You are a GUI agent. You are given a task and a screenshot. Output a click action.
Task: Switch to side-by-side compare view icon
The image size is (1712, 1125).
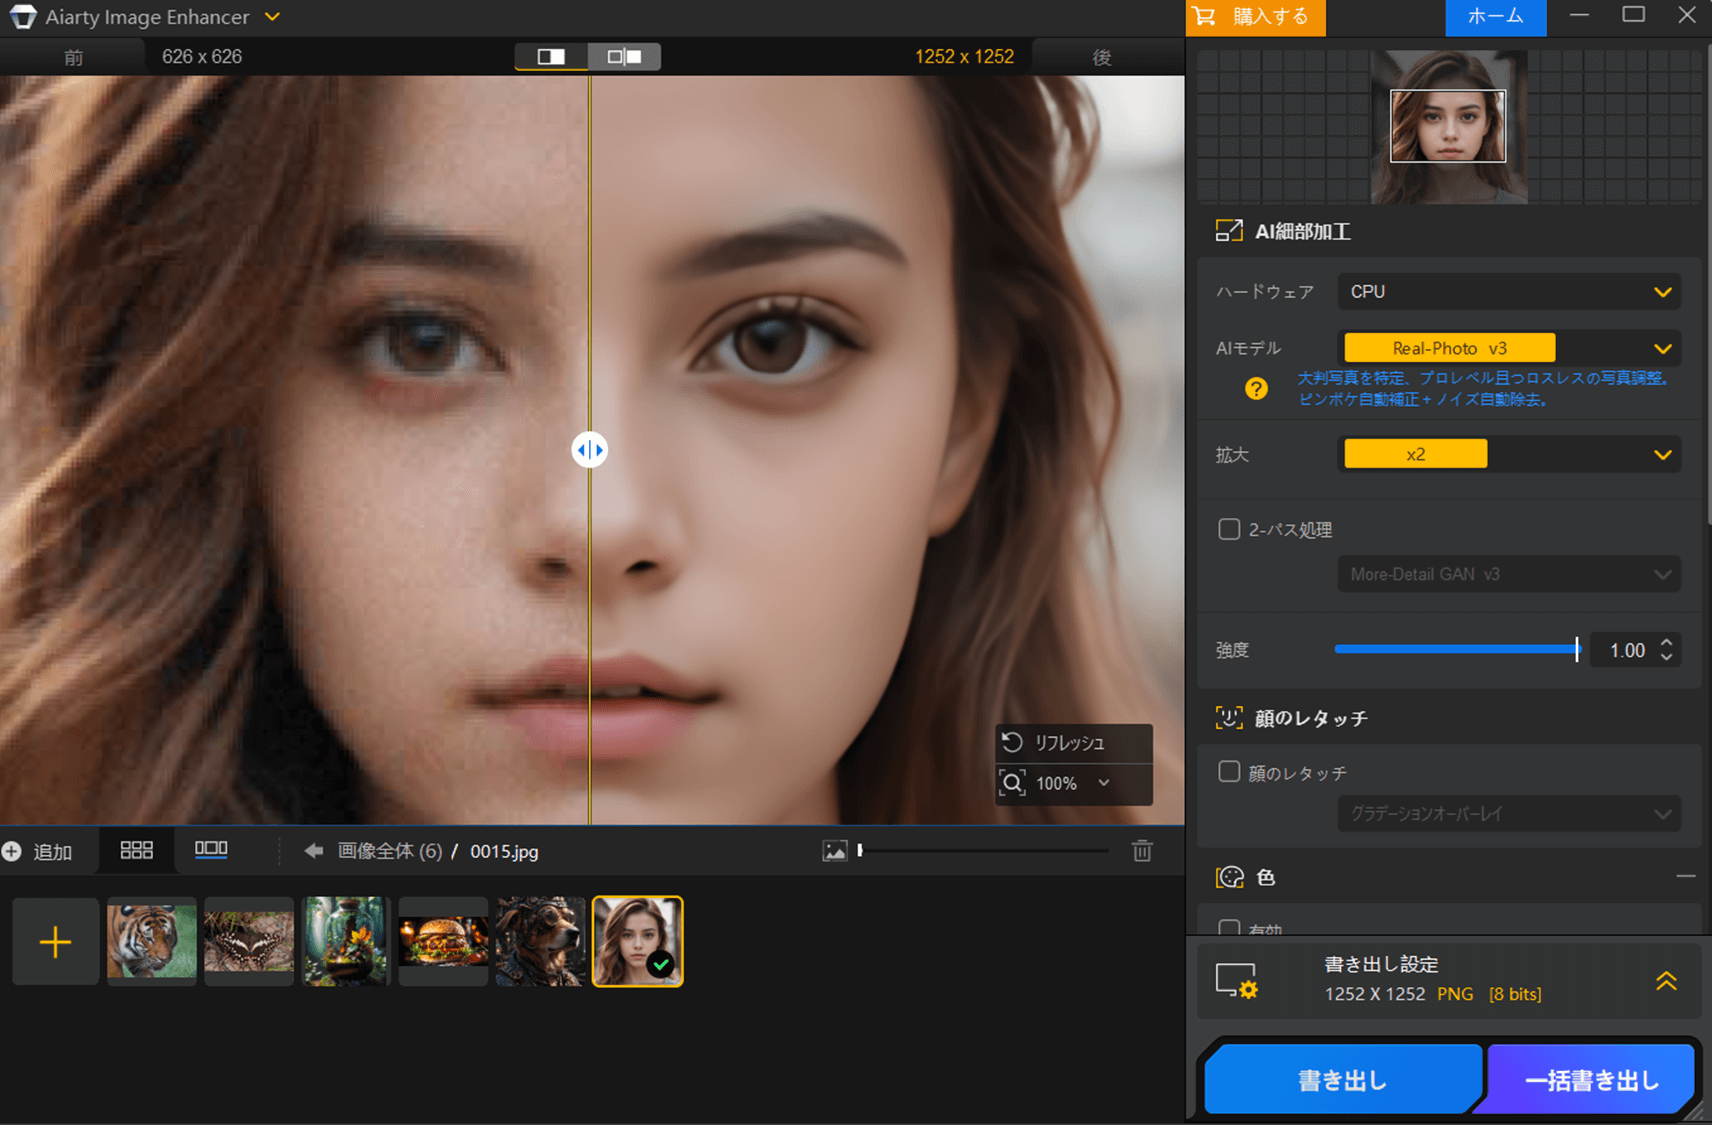pos(624,57)
